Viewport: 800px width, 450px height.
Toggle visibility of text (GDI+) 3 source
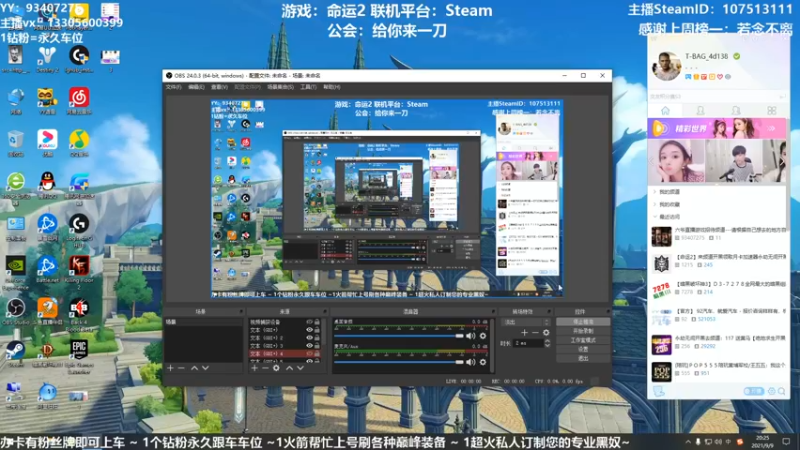[x=309, y=345]
